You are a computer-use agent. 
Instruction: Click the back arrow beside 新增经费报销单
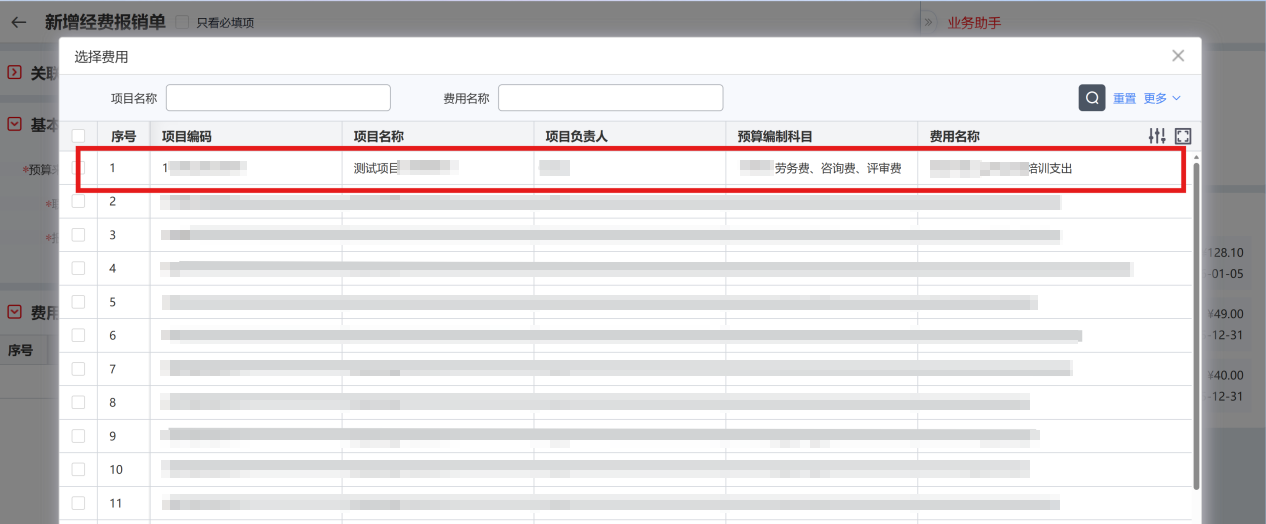pyautogui.click(x=19, y=22)
